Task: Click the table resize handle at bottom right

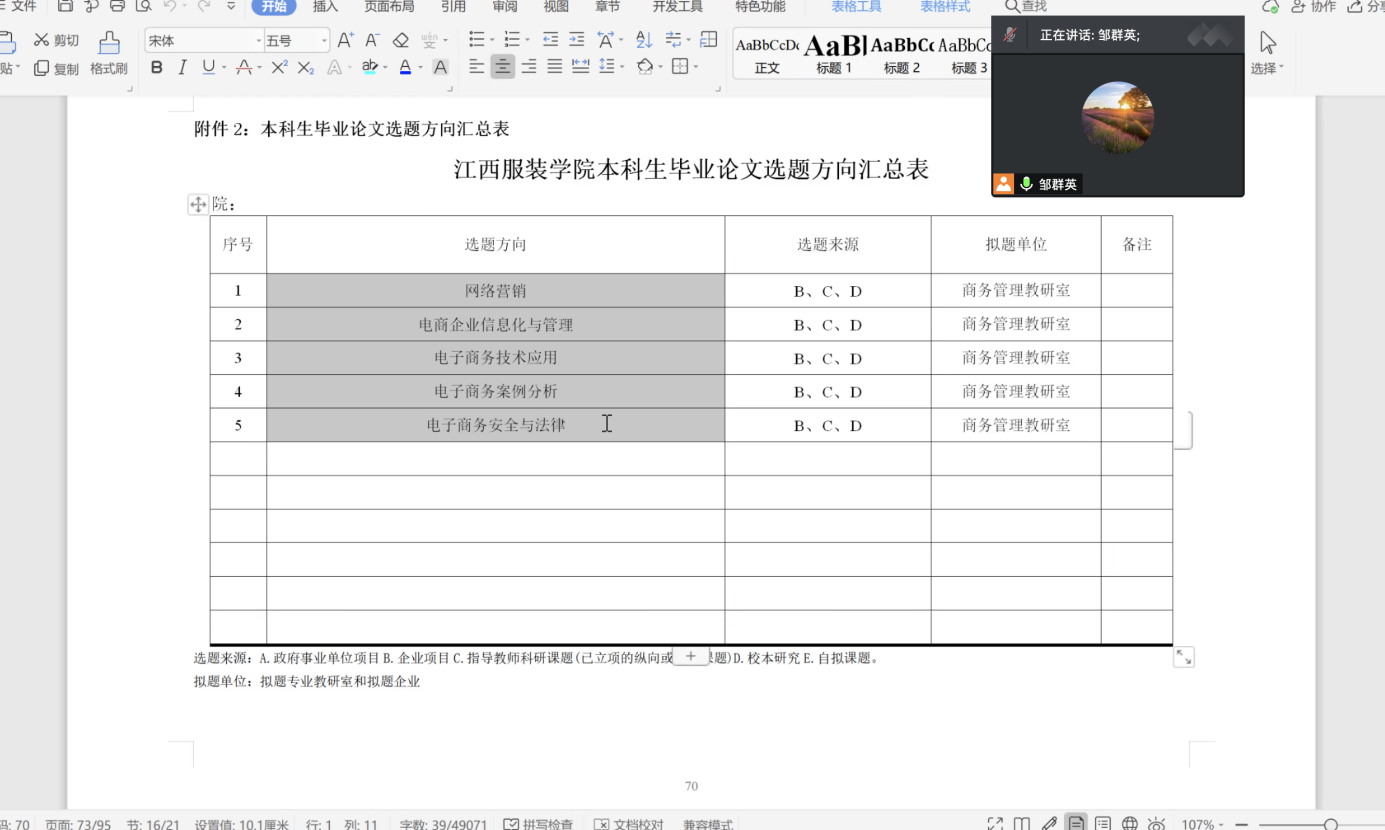Action: (1184, 657)
